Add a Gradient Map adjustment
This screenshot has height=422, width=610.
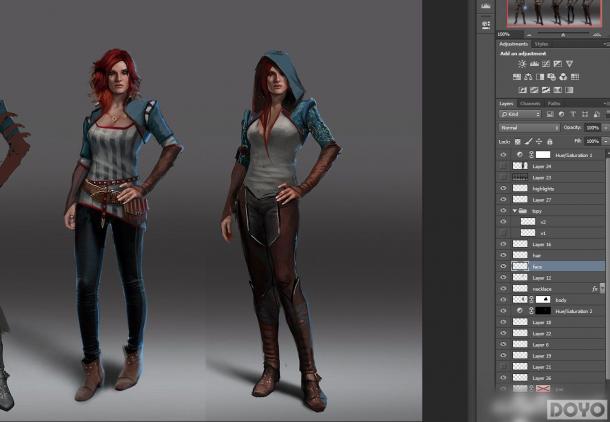pos(557,90)
